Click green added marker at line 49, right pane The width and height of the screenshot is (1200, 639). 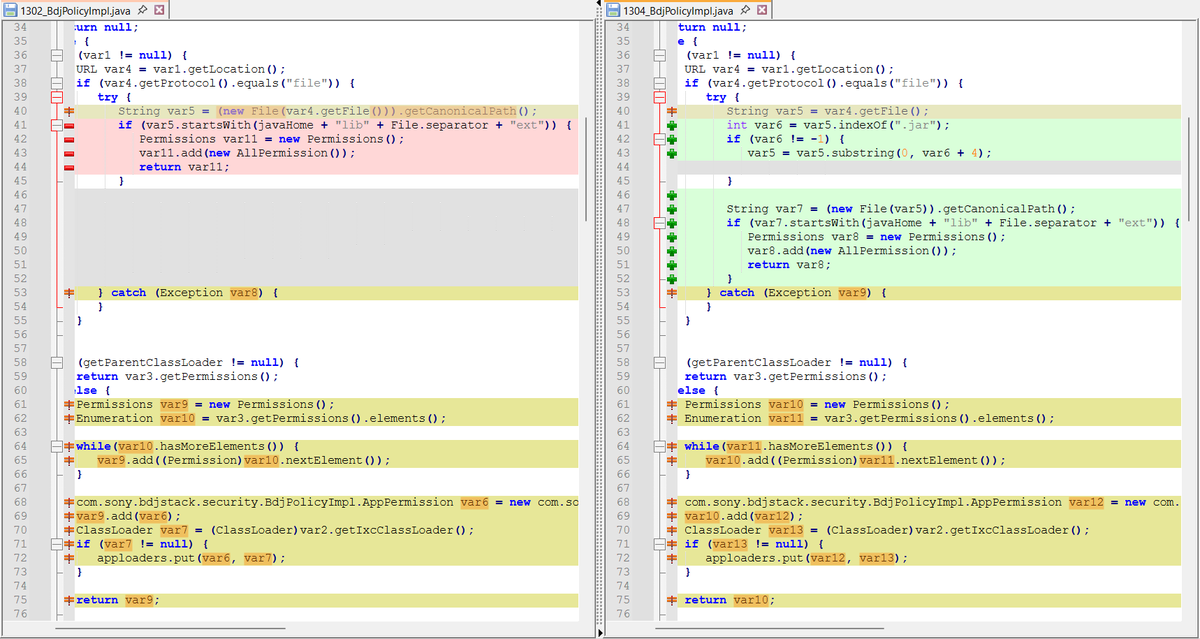point(673,237)
